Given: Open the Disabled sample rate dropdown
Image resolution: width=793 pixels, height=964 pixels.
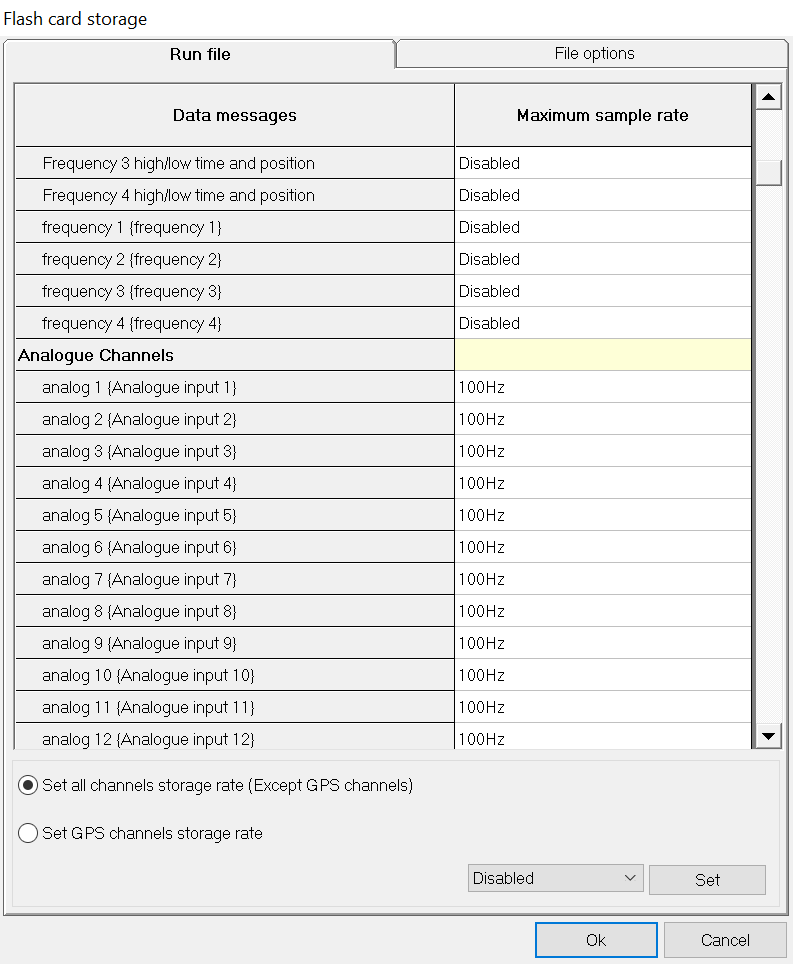Looking at the screenshot, I should coord(555,878).
